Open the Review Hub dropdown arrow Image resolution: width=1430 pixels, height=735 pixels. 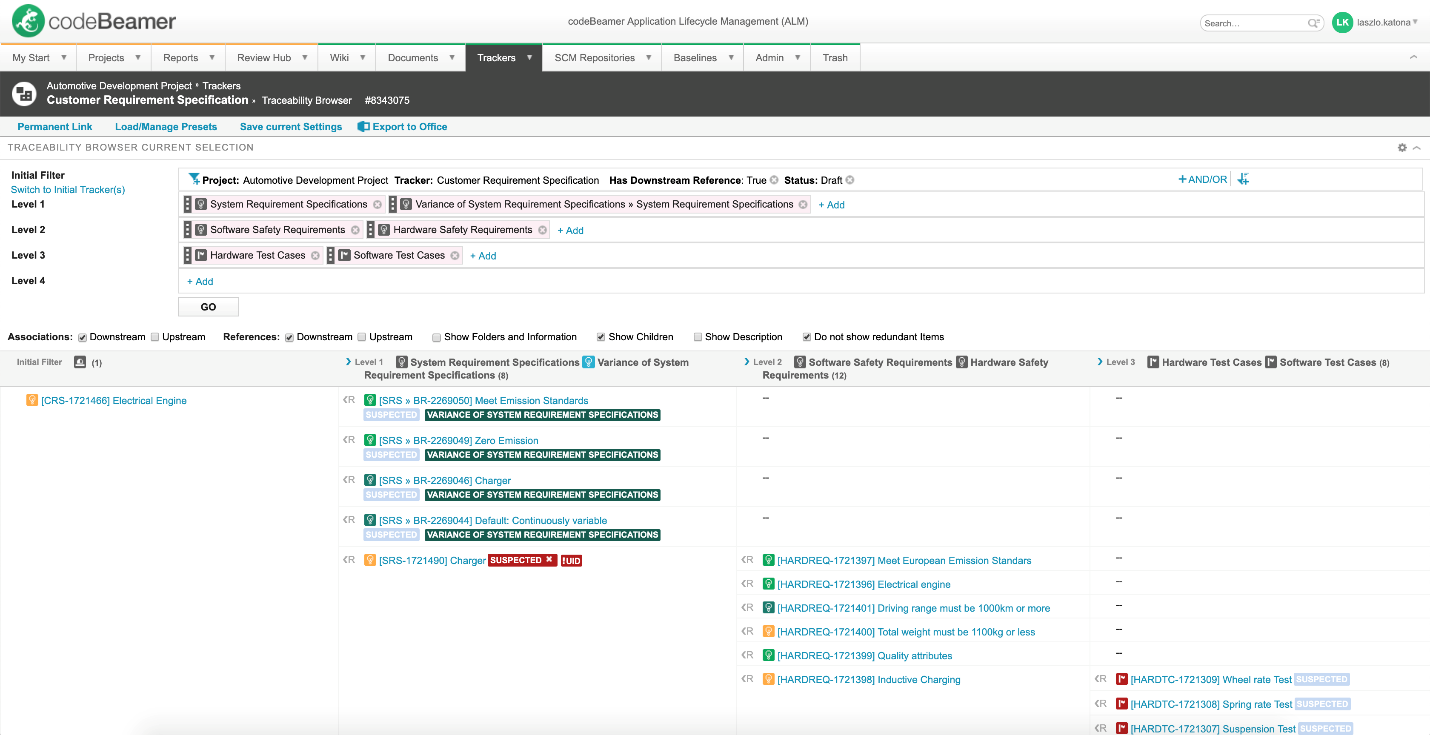coord(305,58)
